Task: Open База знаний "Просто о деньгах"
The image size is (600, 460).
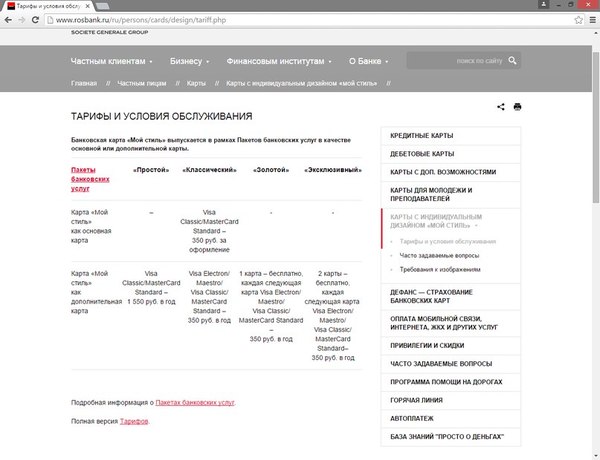Action: pos(451,437)
